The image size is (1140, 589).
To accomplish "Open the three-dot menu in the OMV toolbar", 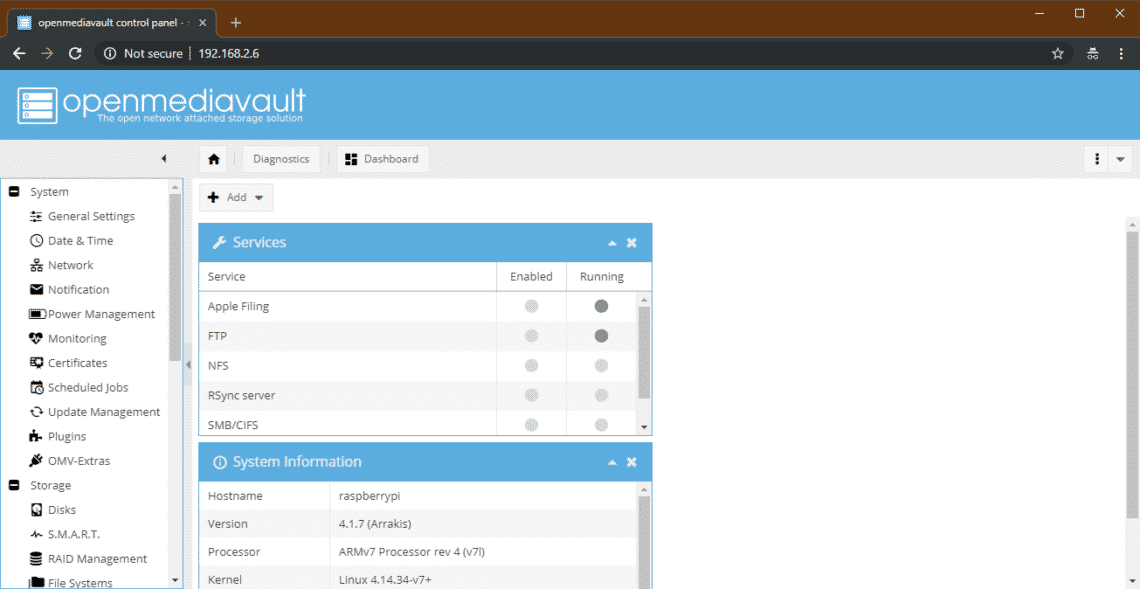I will 1096,159.
